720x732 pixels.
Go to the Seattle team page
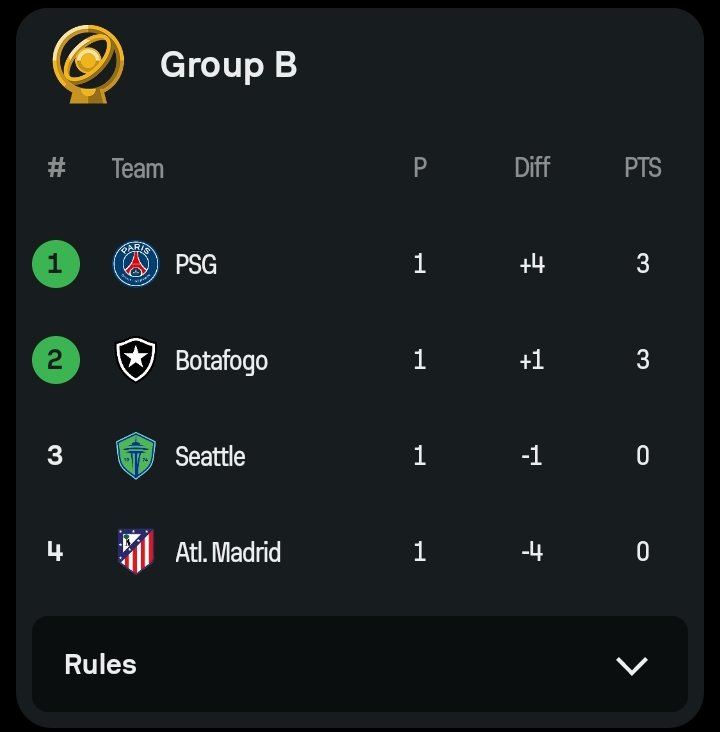pos(210,456)
